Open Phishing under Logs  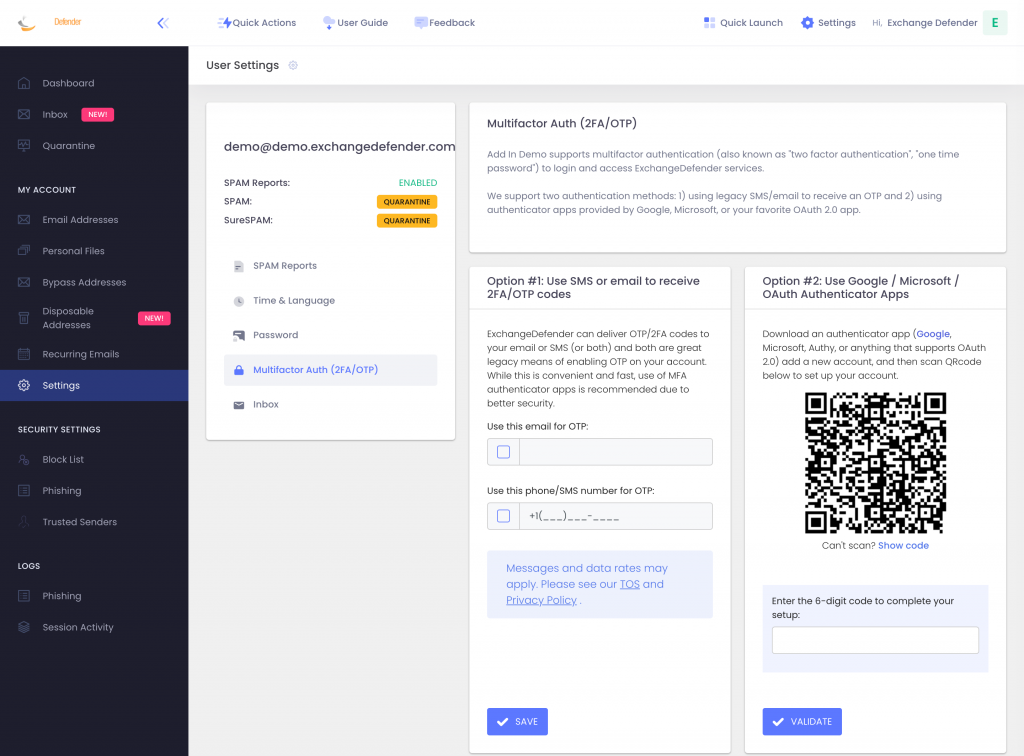[62, 595]
